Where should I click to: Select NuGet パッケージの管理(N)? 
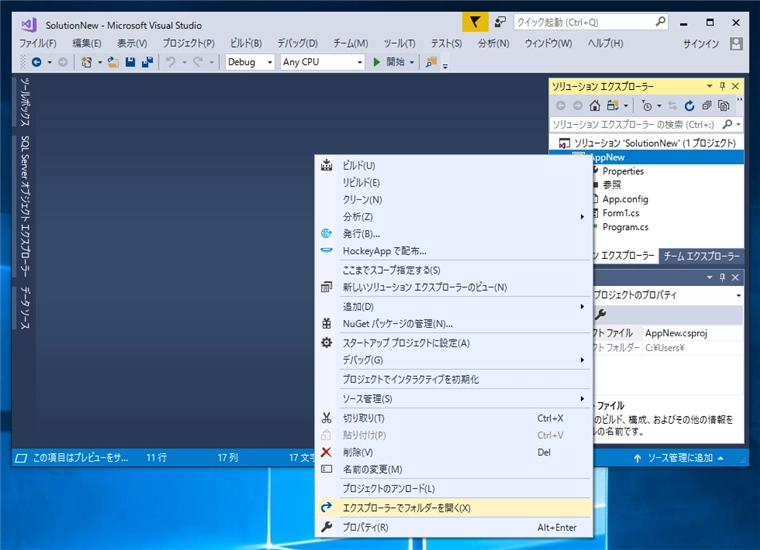[x=454, y=324]
